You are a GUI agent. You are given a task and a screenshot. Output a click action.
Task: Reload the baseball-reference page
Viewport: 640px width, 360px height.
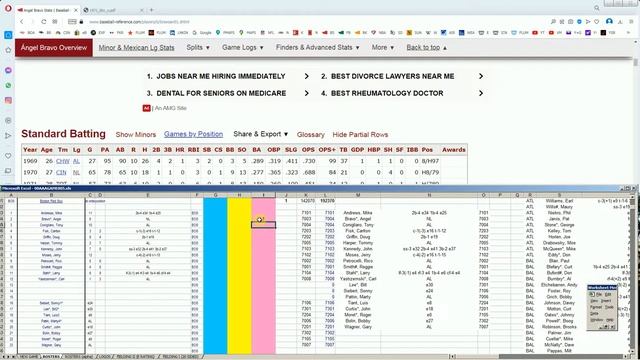pyautogui.click(x=43, y=22)
